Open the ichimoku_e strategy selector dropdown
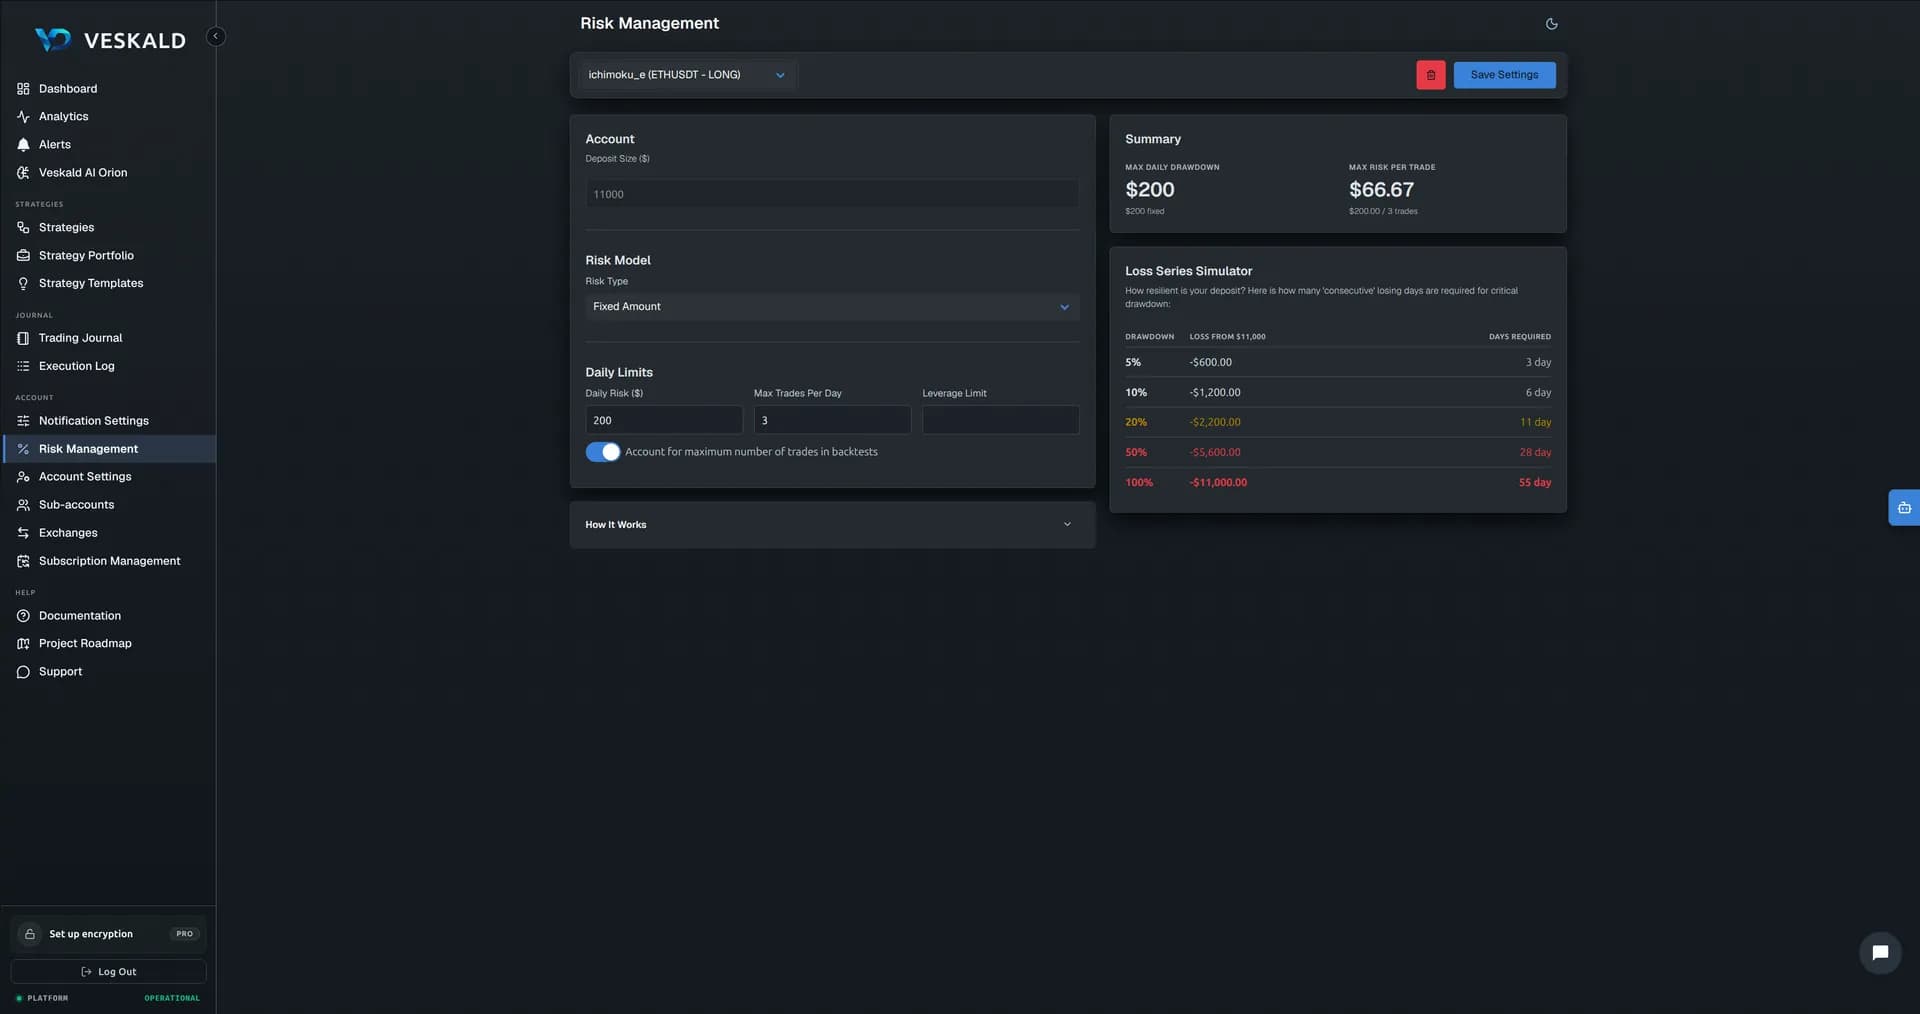This screenshot has width=1920, height=1014. pyautogui.click(x=687, y=75)
